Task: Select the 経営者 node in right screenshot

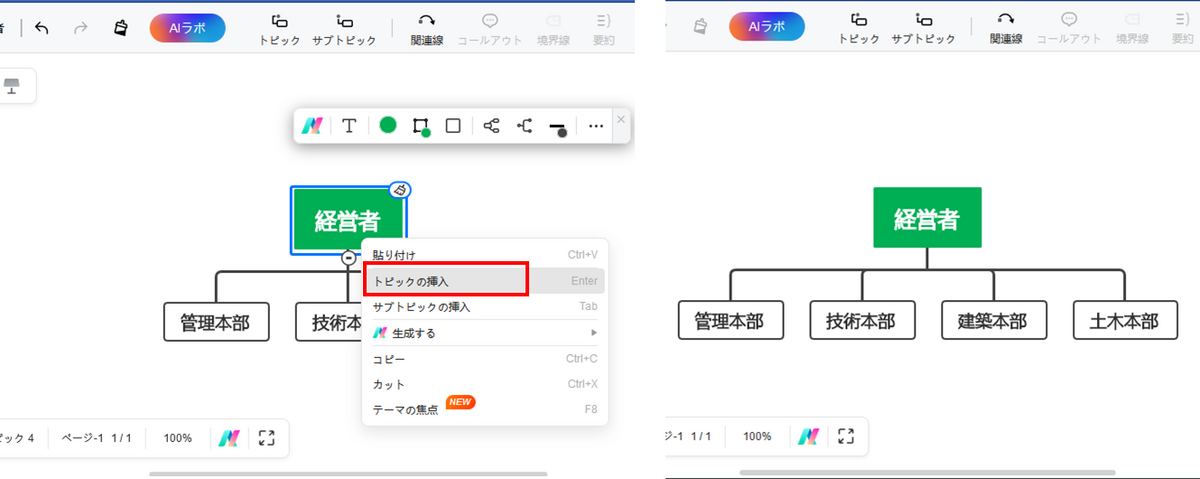Action: (x=927, y=217)
